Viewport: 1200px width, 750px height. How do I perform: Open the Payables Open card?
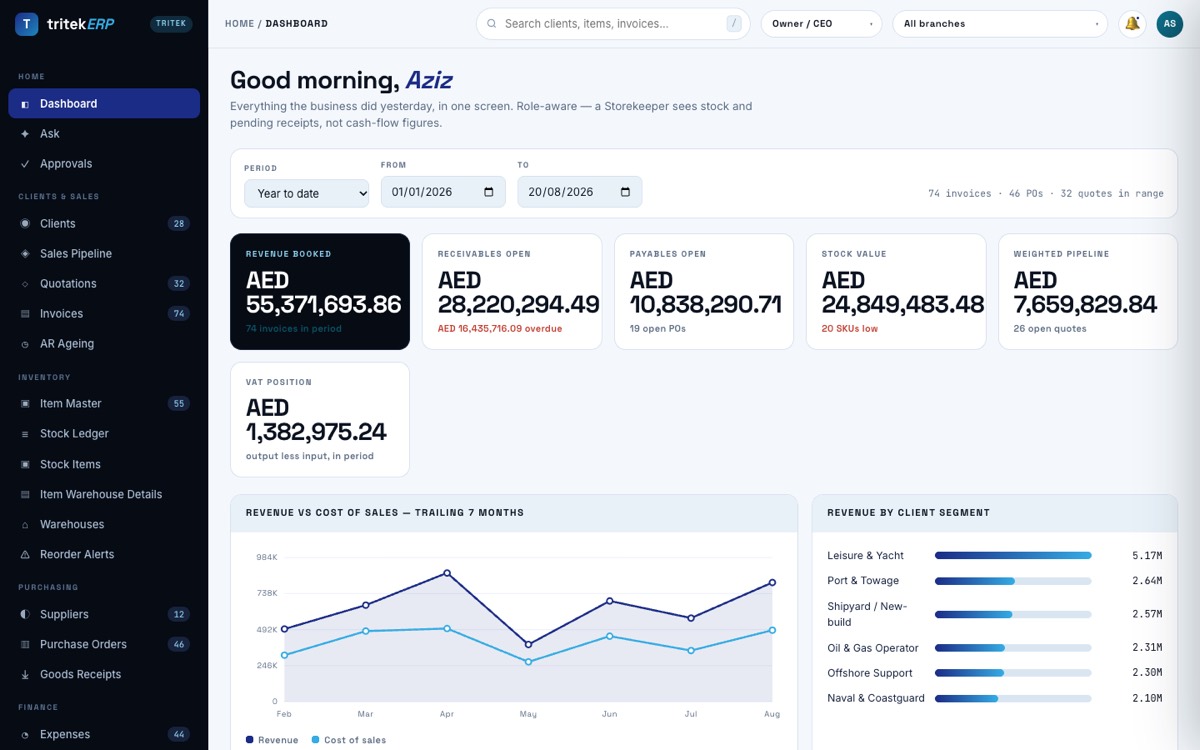pos(704,292)
